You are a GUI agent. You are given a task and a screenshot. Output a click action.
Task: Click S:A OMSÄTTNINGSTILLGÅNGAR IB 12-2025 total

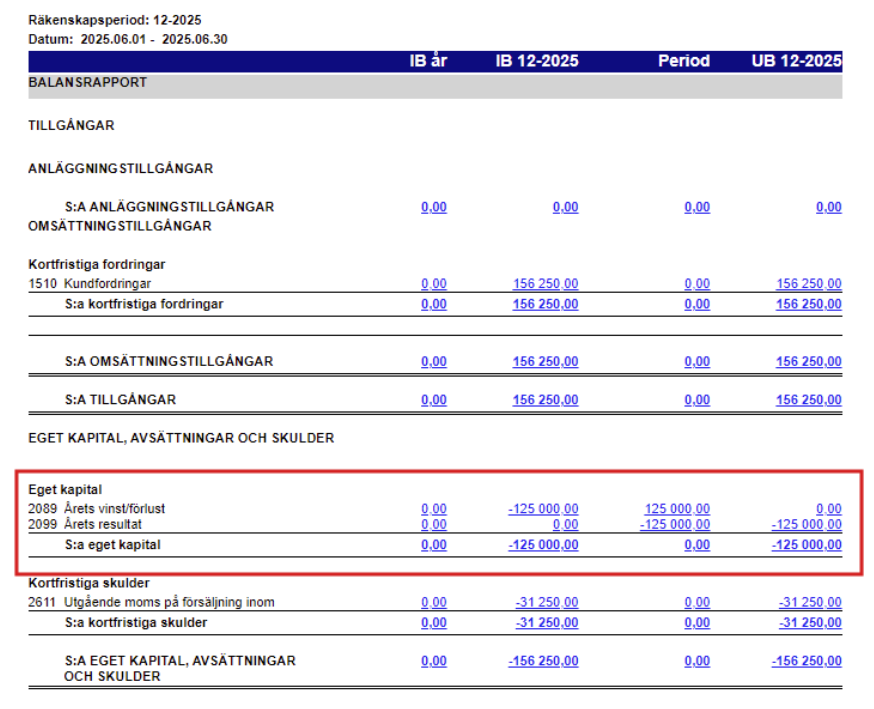point(545,361)
